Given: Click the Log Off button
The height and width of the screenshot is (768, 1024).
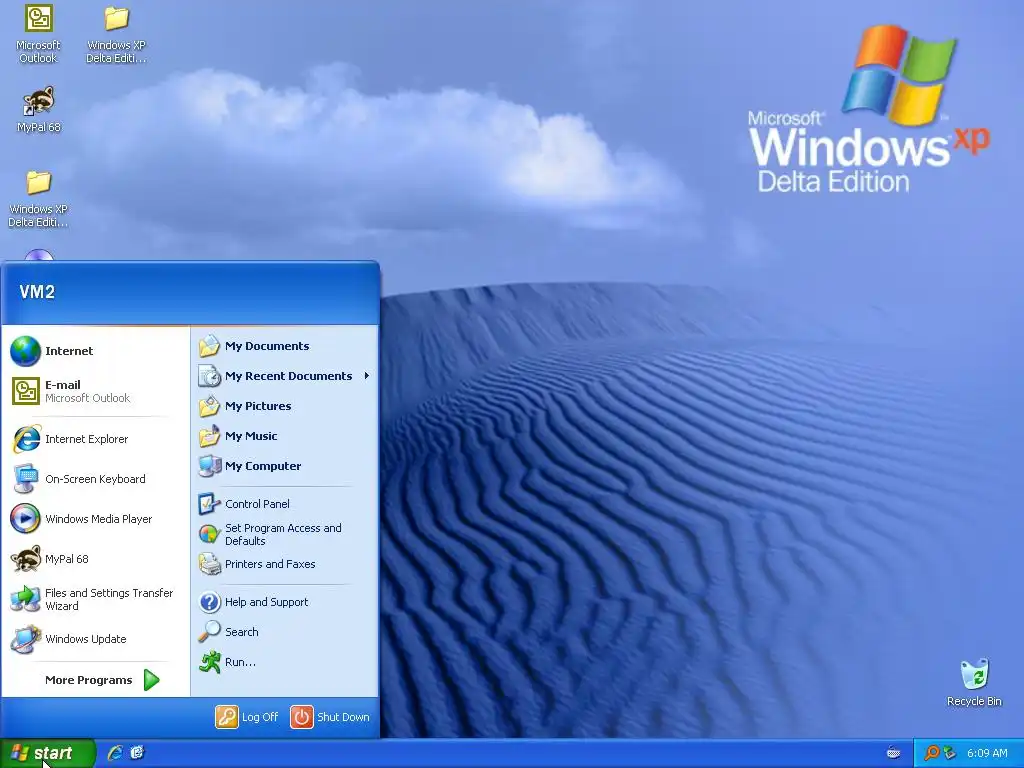Looking at the screenshot, I should 247,717.
